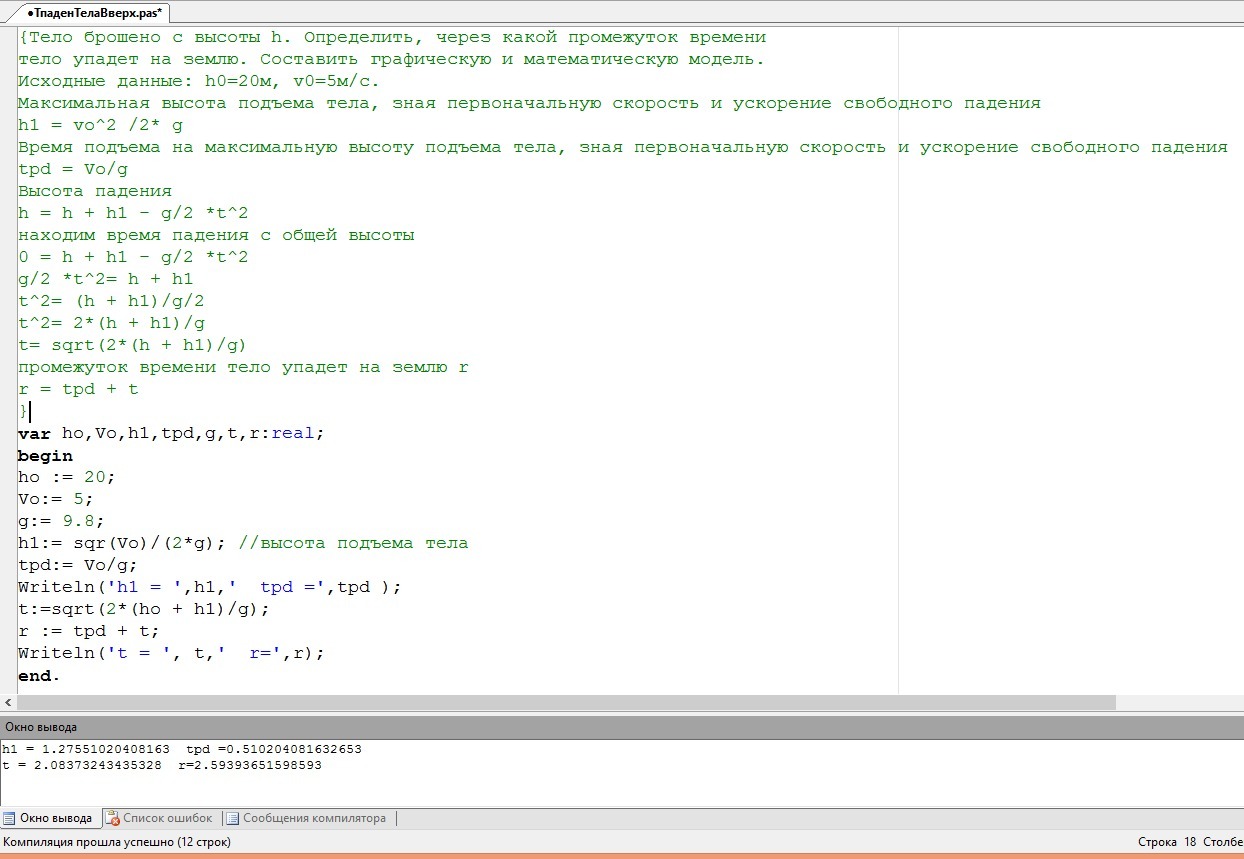Open the Сообщения компилятора tab
The width and height of the screenshot is (1244, 859).
[x=313, y=818]
